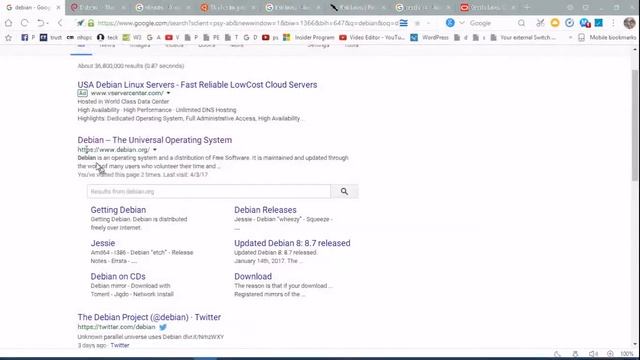Open the search engine chooser dropdown arrow
The width and height of the screenshot is (640, 360).
click(x=462, y=23)
